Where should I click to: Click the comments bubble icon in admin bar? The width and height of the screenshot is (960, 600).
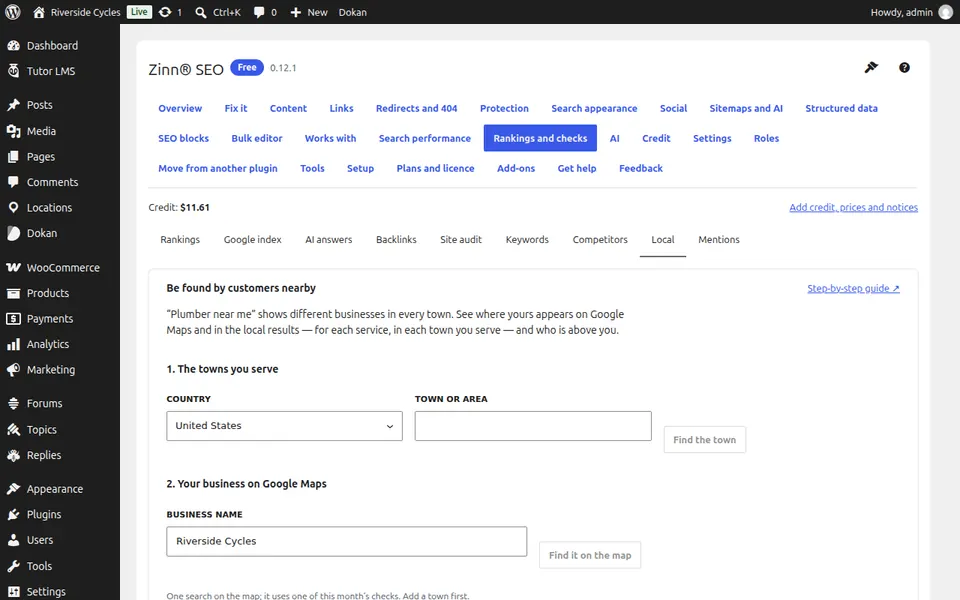(x=259, y=12)
